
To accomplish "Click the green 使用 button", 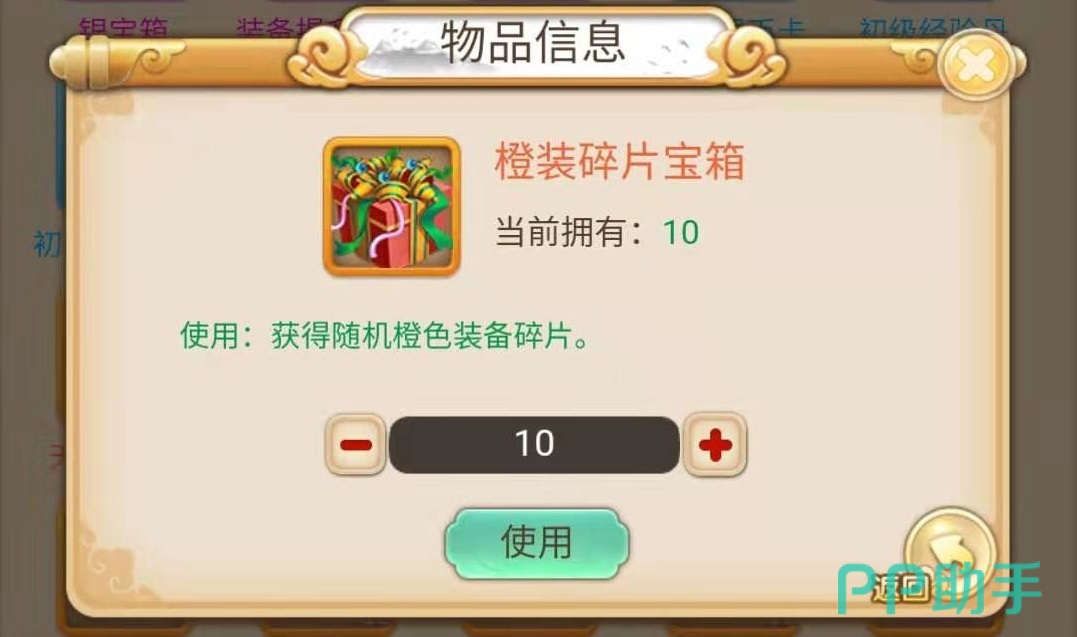I will tap(536, 543).
